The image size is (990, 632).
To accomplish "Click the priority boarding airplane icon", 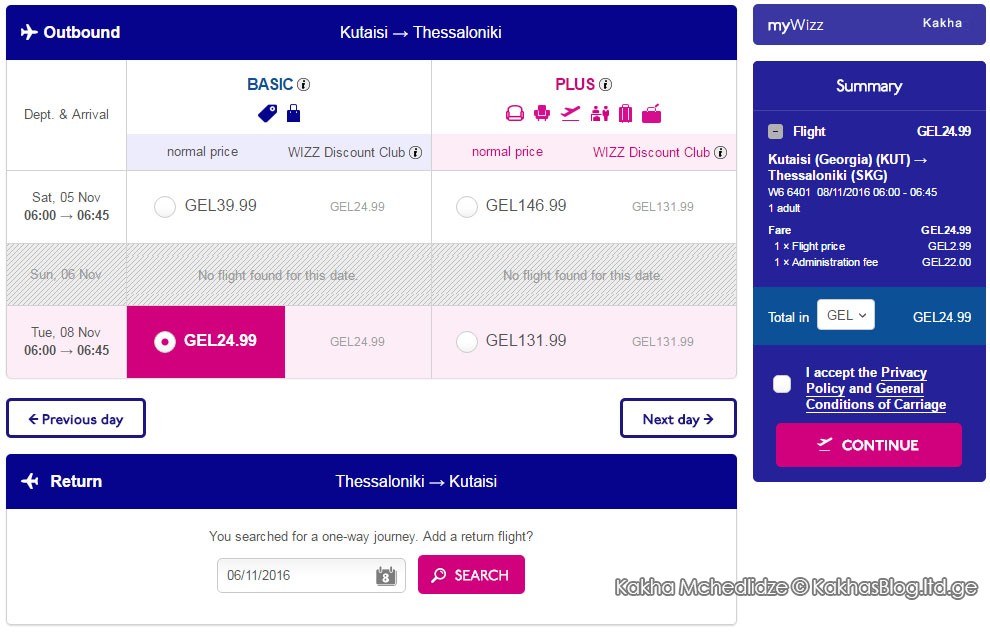I will (570, 114).
